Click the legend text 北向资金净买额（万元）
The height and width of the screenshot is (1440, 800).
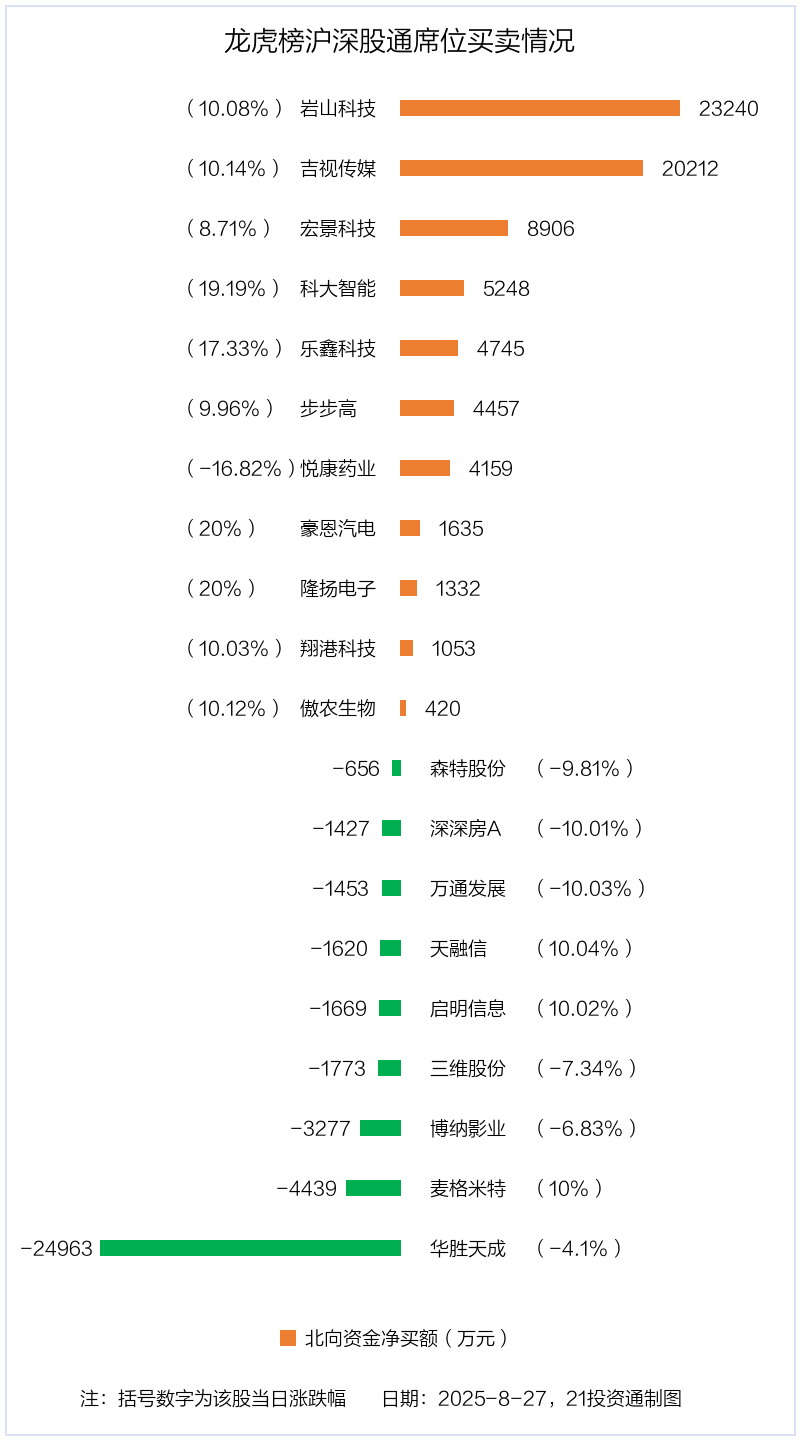click(407, 1338)
